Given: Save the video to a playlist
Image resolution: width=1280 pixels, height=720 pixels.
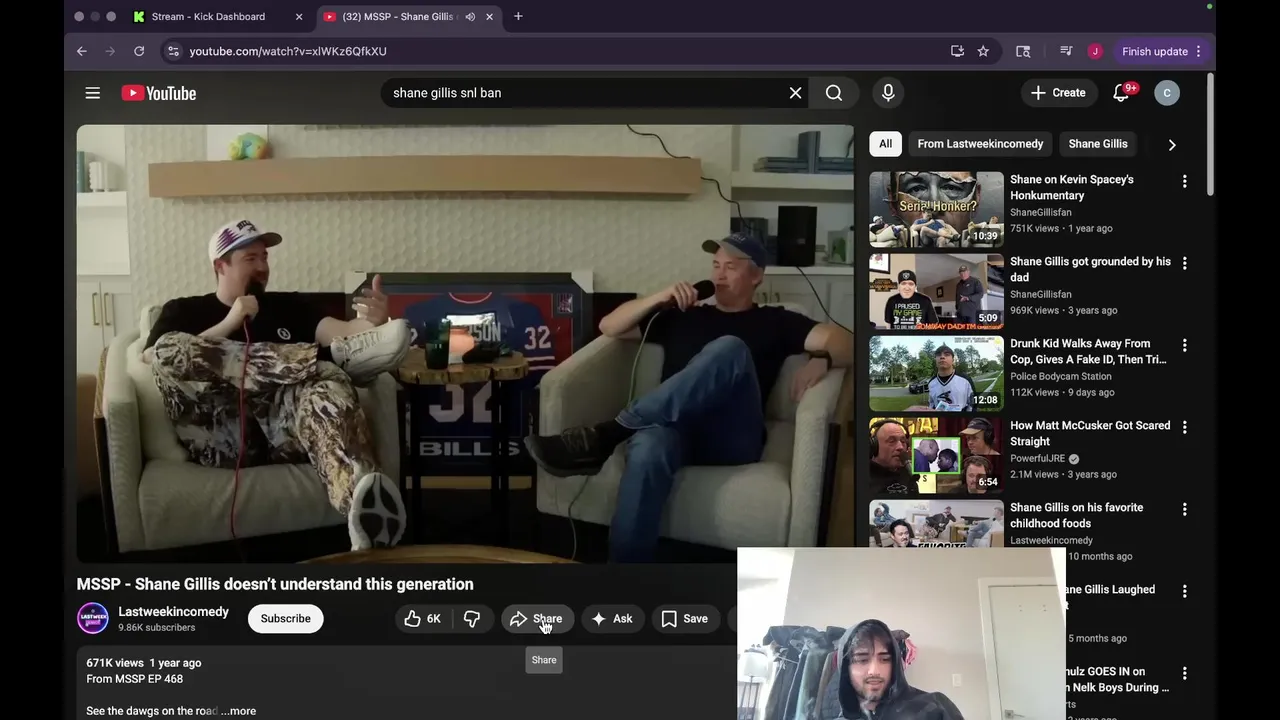Looking at the screenshot, I should tap(684, 619).
